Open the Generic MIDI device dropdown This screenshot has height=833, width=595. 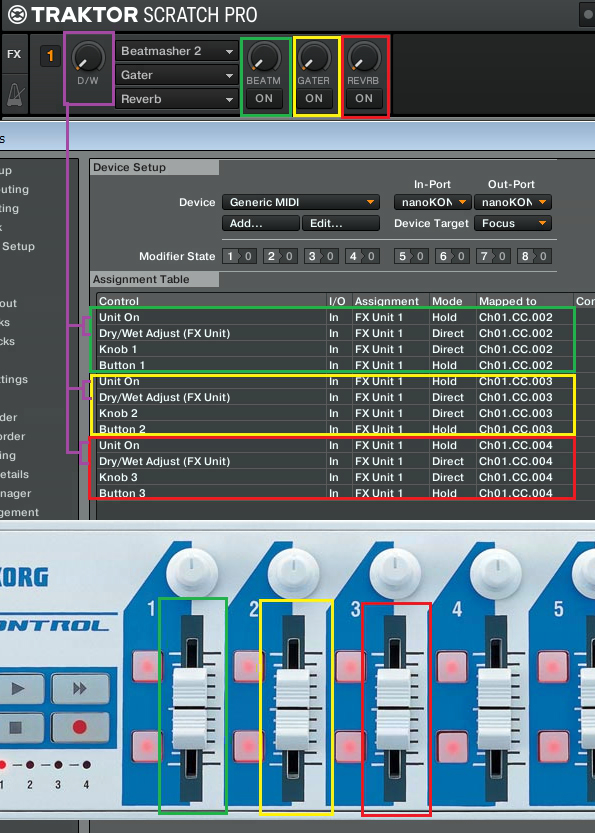pyautogui.click(x=301, y=202)
